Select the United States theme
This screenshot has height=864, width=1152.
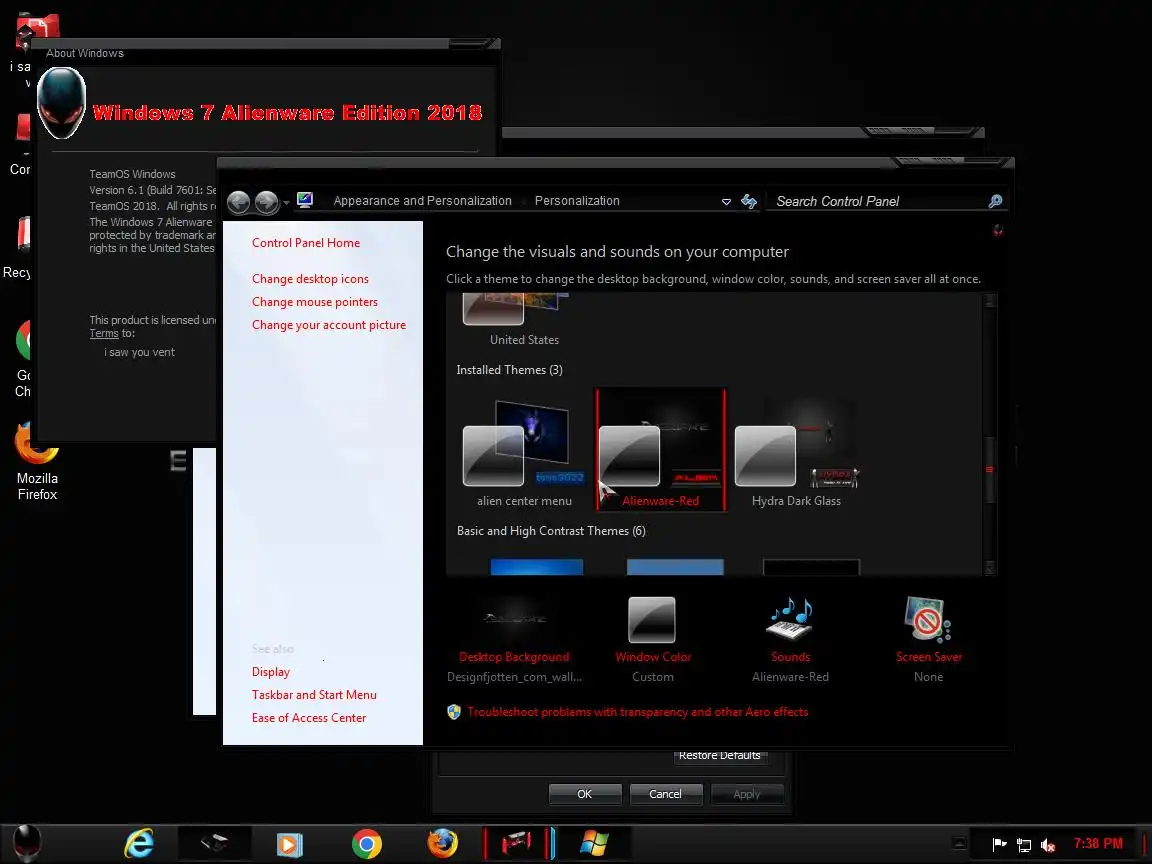coord(524,320)
